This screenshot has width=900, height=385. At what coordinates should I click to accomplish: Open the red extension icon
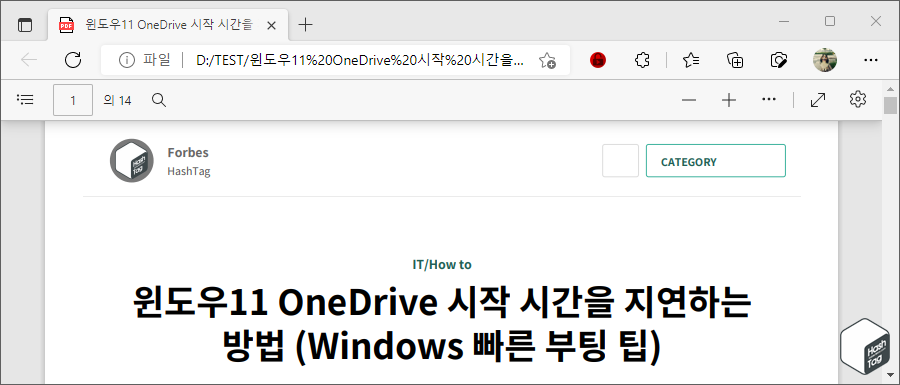click(x=598, y=60)
